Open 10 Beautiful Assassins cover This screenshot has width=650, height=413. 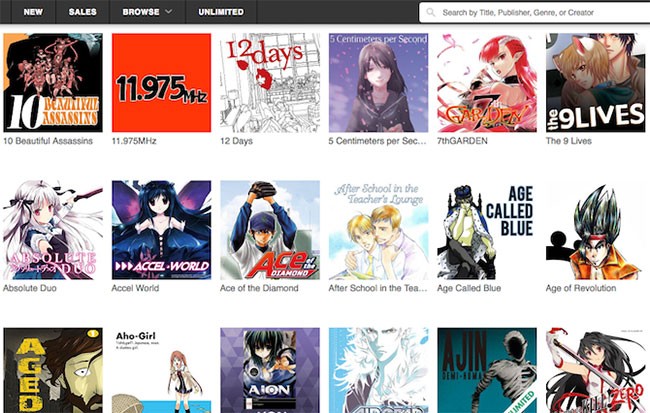click(x=53, y=82)
